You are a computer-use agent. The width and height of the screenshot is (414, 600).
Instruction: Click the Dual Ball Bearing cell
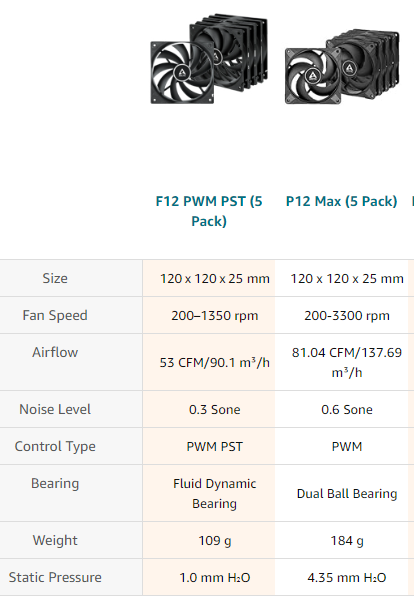pos(347,494)
